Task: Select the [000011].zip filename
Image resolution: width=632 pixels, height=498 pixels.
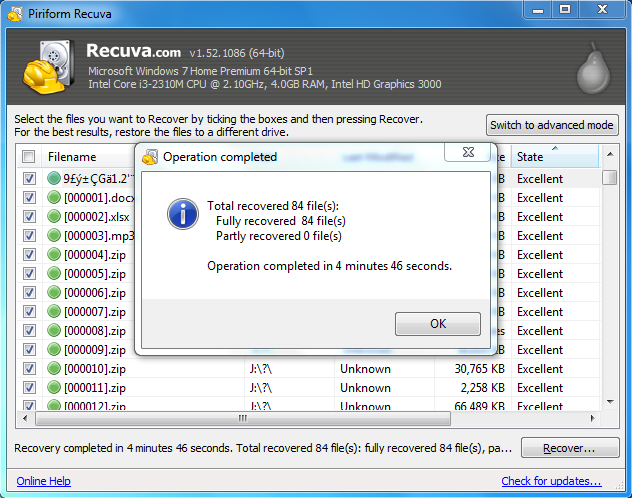Action: click(x=95, y=388)
